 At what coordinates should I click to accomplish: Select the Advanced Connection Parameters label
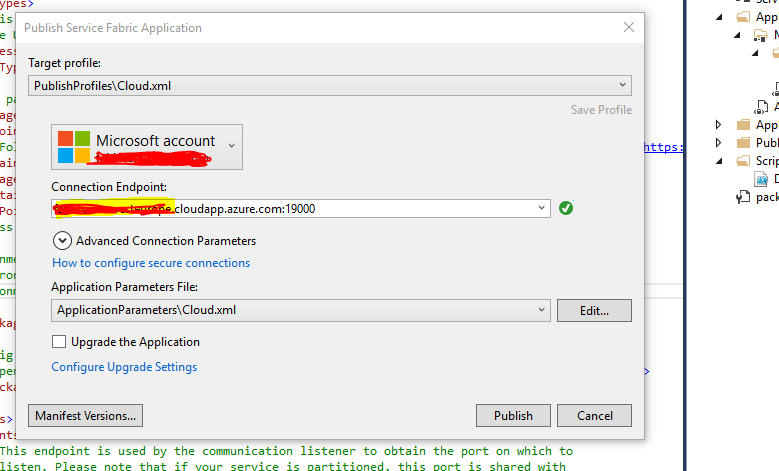coord(166,241)
